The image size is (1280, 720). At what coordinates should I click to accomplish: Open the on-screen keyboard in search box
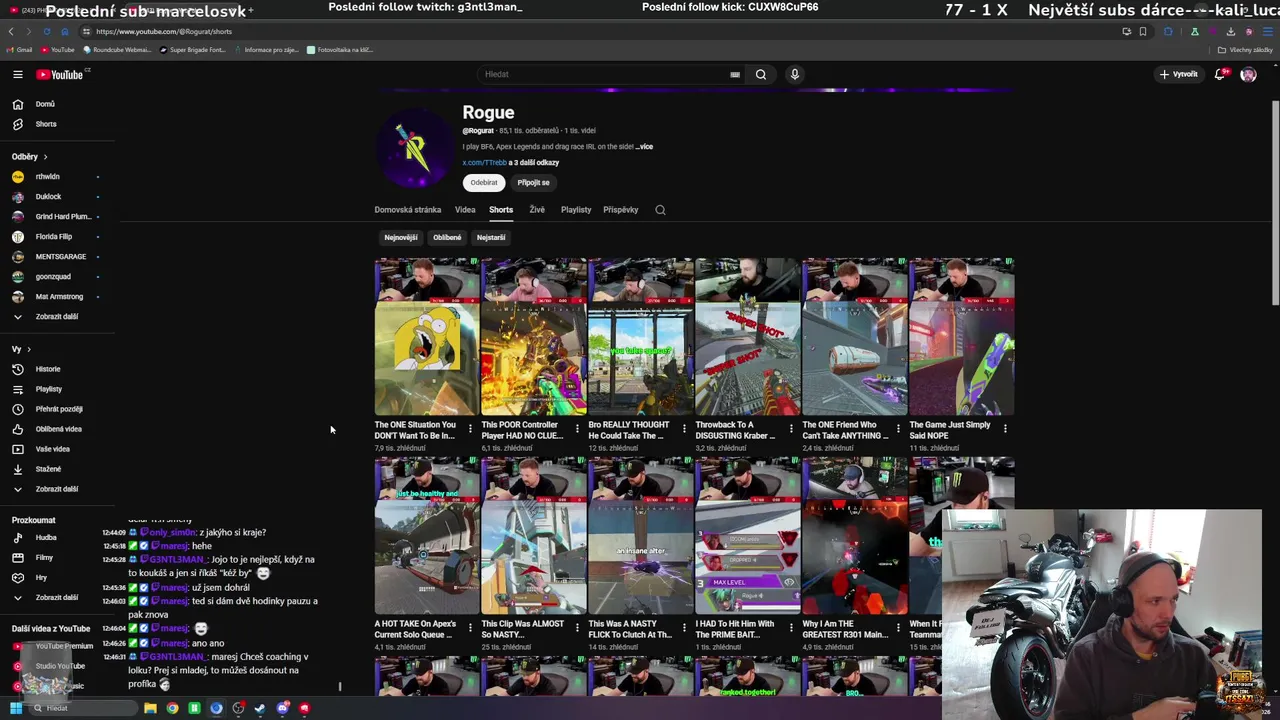[735, 74]
